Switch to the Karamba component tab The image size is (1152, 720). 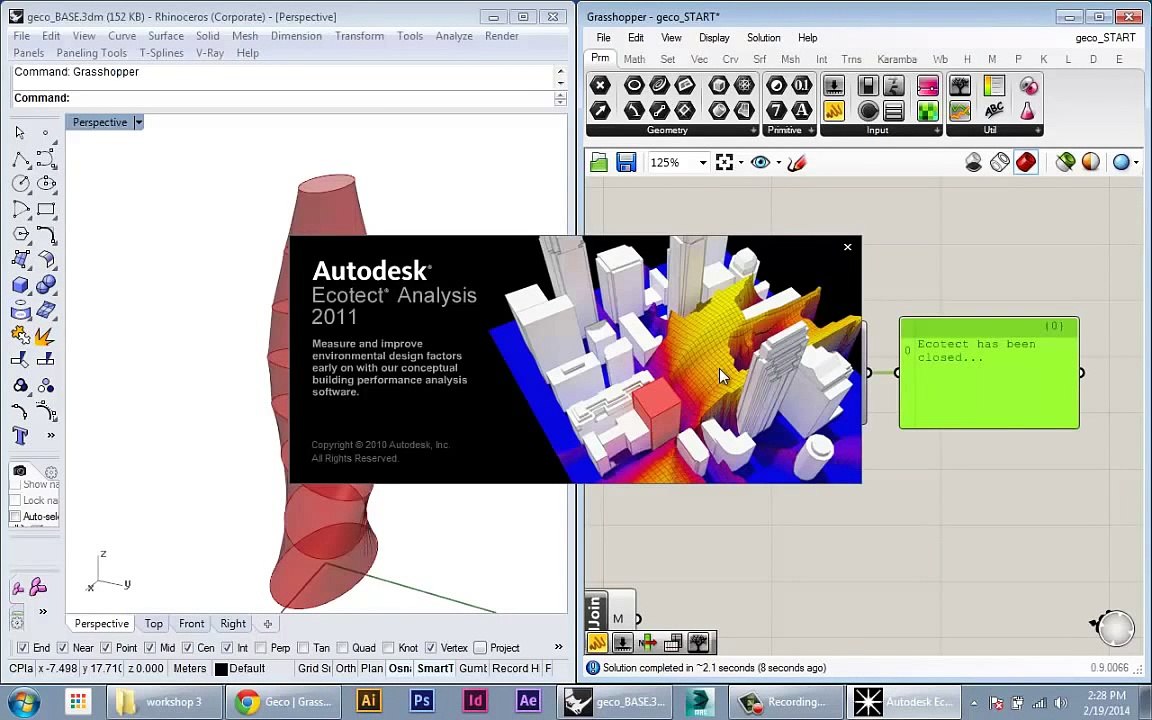click(896, 59)
